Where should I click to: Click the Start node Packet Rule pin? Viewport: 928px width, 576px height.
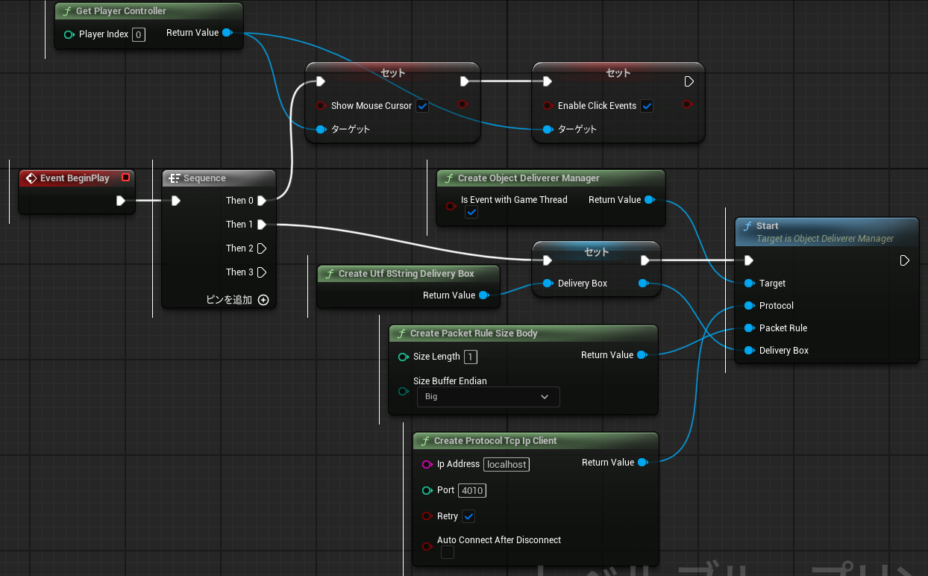(x=749, y=328)
